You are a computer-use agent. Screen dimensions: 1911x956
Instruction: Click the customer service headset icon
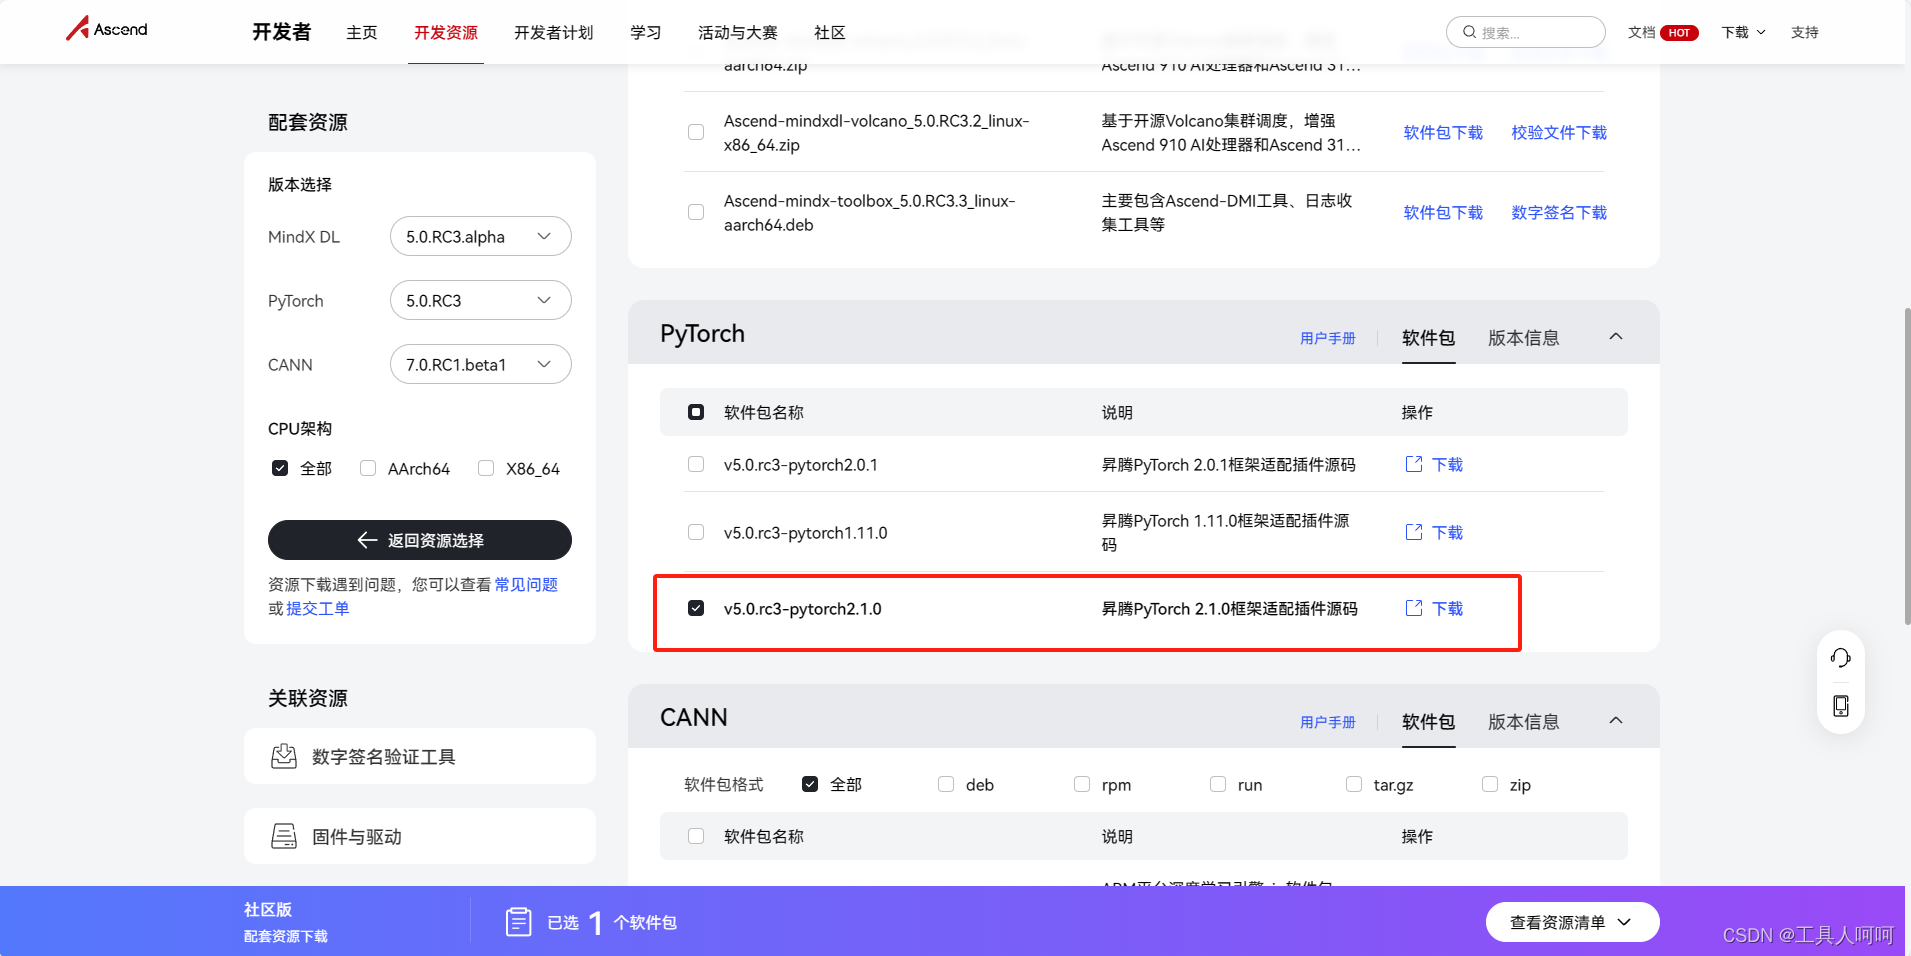(x=1841, y=657)
